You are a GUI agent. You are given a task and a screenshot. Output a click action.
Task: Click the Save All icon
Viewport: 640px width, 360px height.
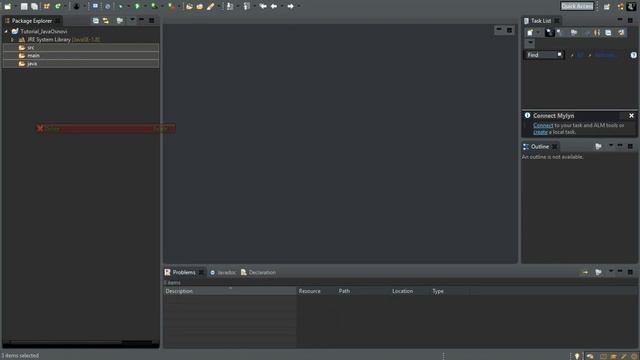coord(34,6)
